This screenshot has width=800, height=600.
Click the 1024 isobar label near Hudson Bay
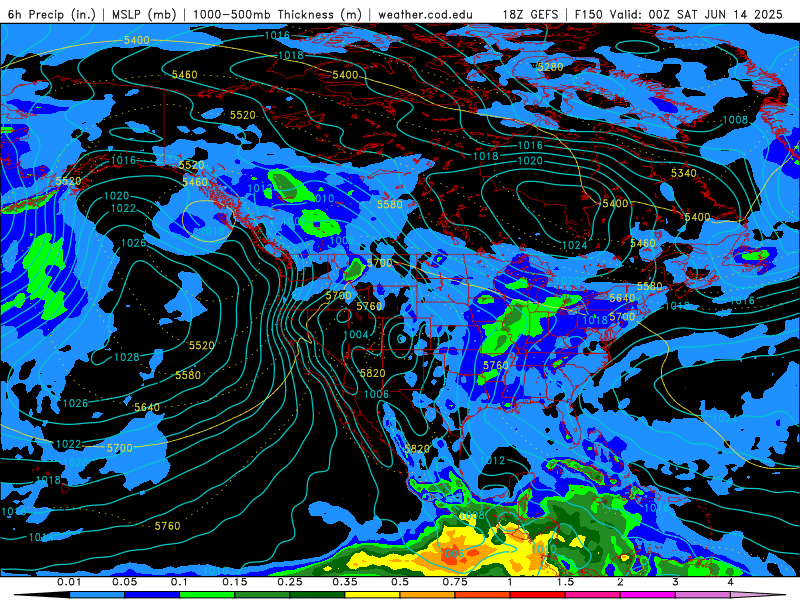point(574,245)
